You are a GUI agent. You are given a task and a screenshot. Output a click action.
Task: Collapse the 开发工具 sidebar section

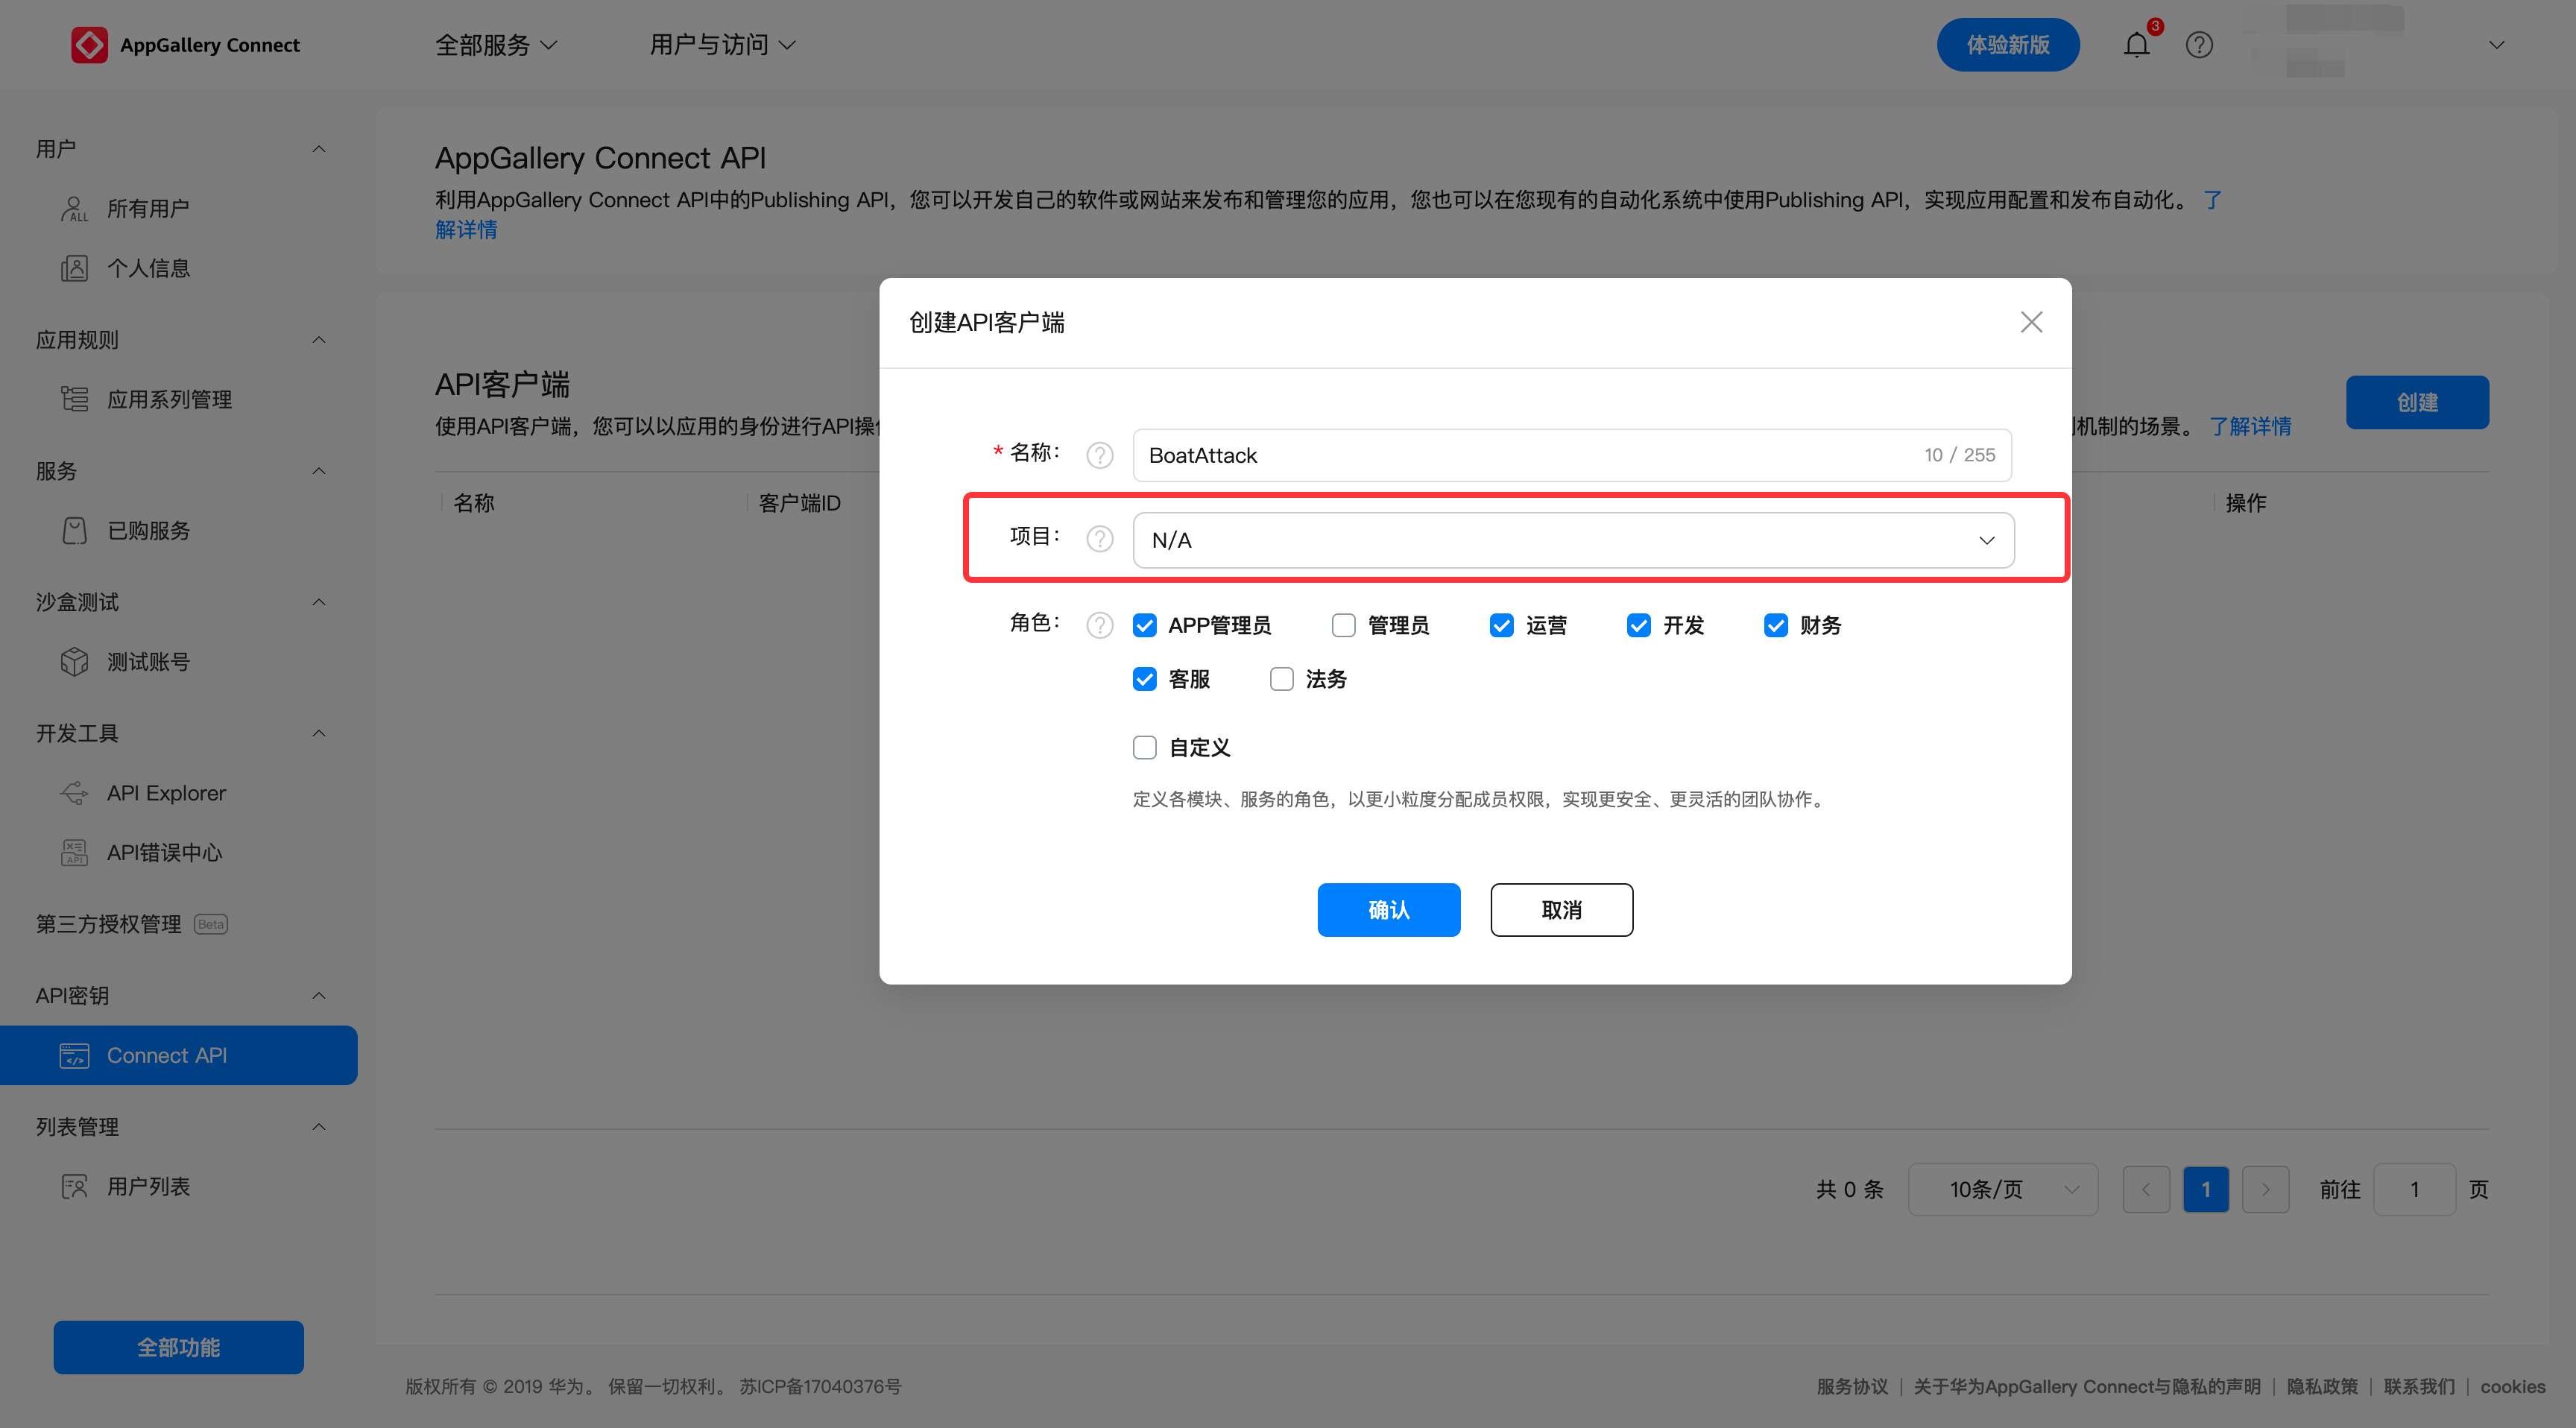tap(319, 733)
